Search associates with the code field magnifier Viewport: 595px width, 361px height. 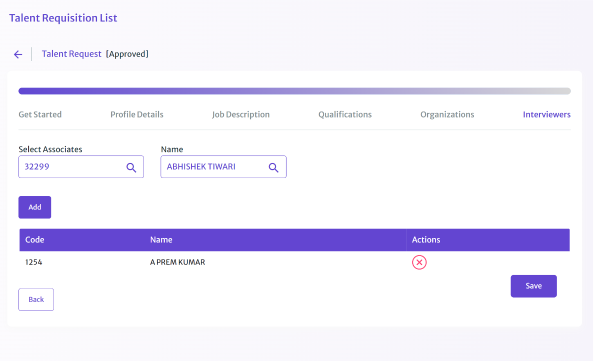click(x=131, y=167)
